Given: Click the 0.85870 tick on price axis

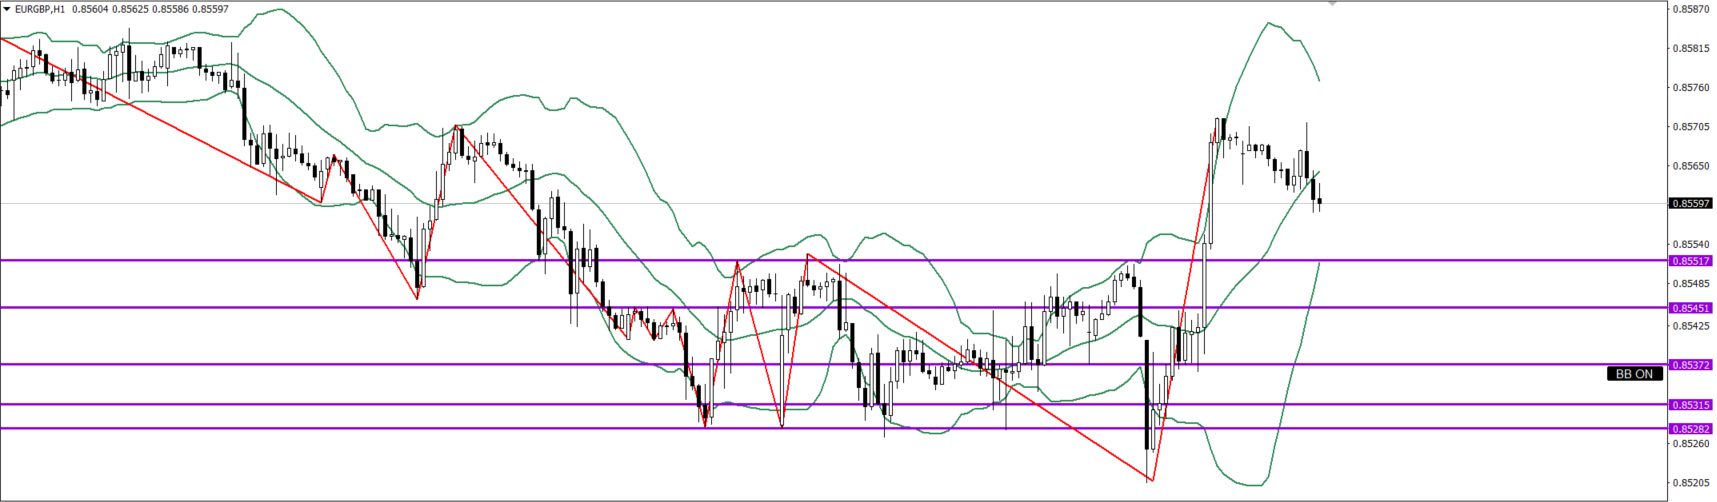Looking at the screenshot, I should click(1690, 9).
